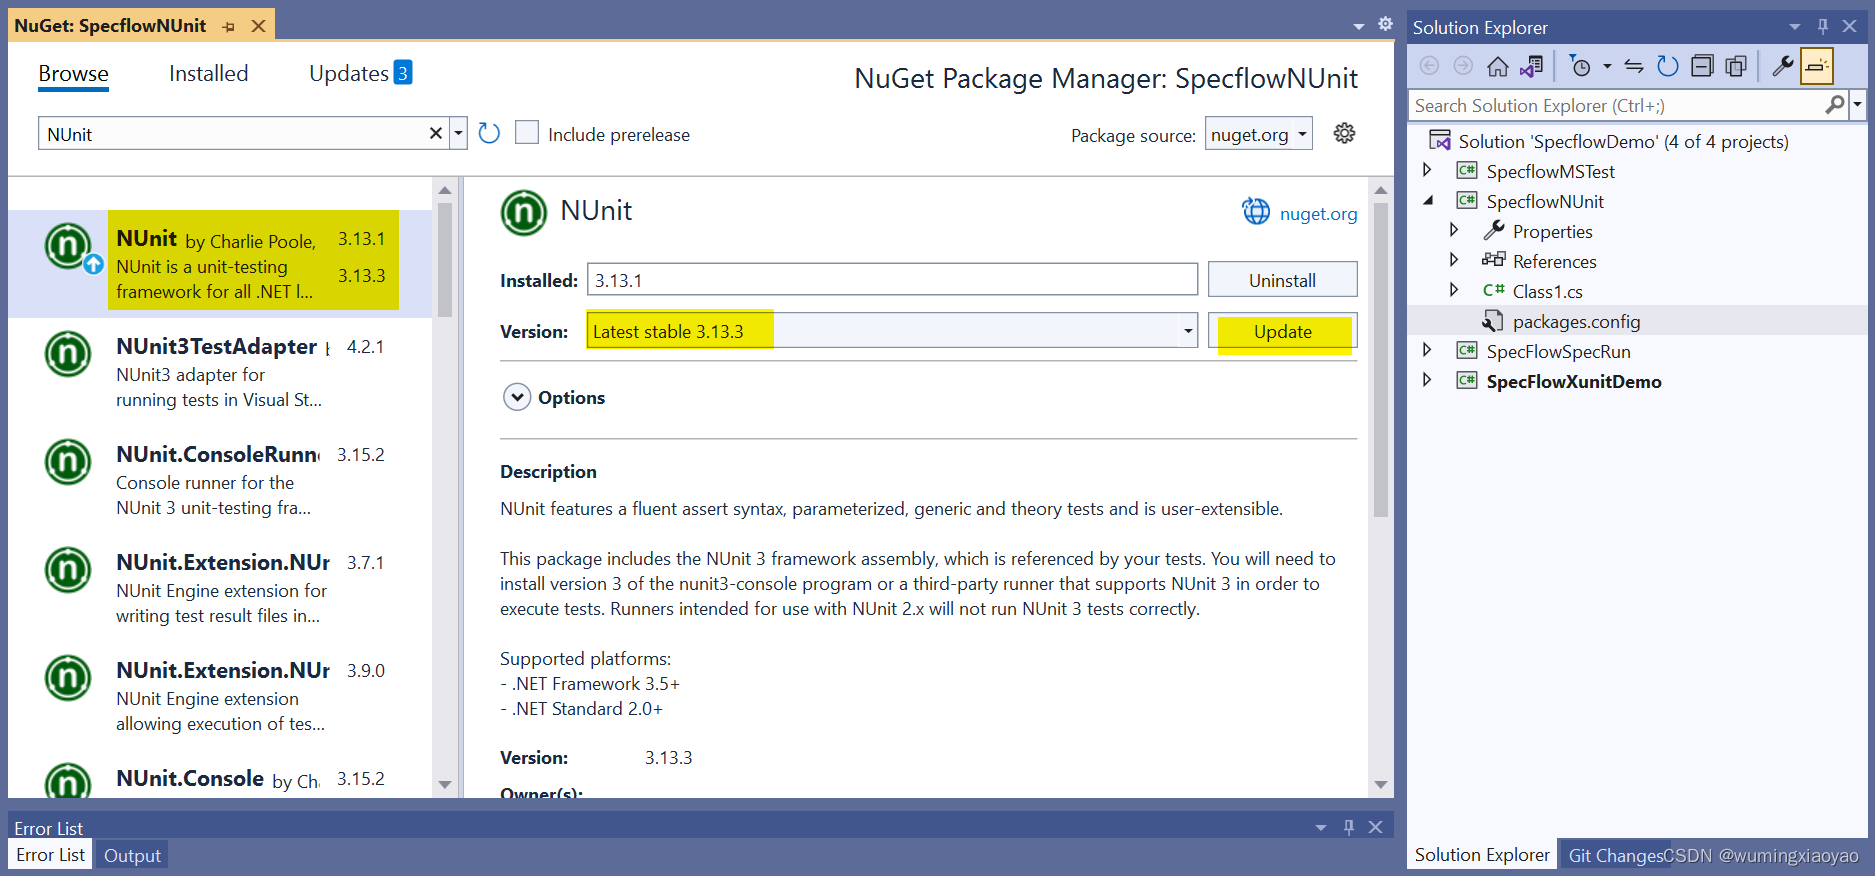Click Sync with Active Document arrows icon

coord(1634,66)
